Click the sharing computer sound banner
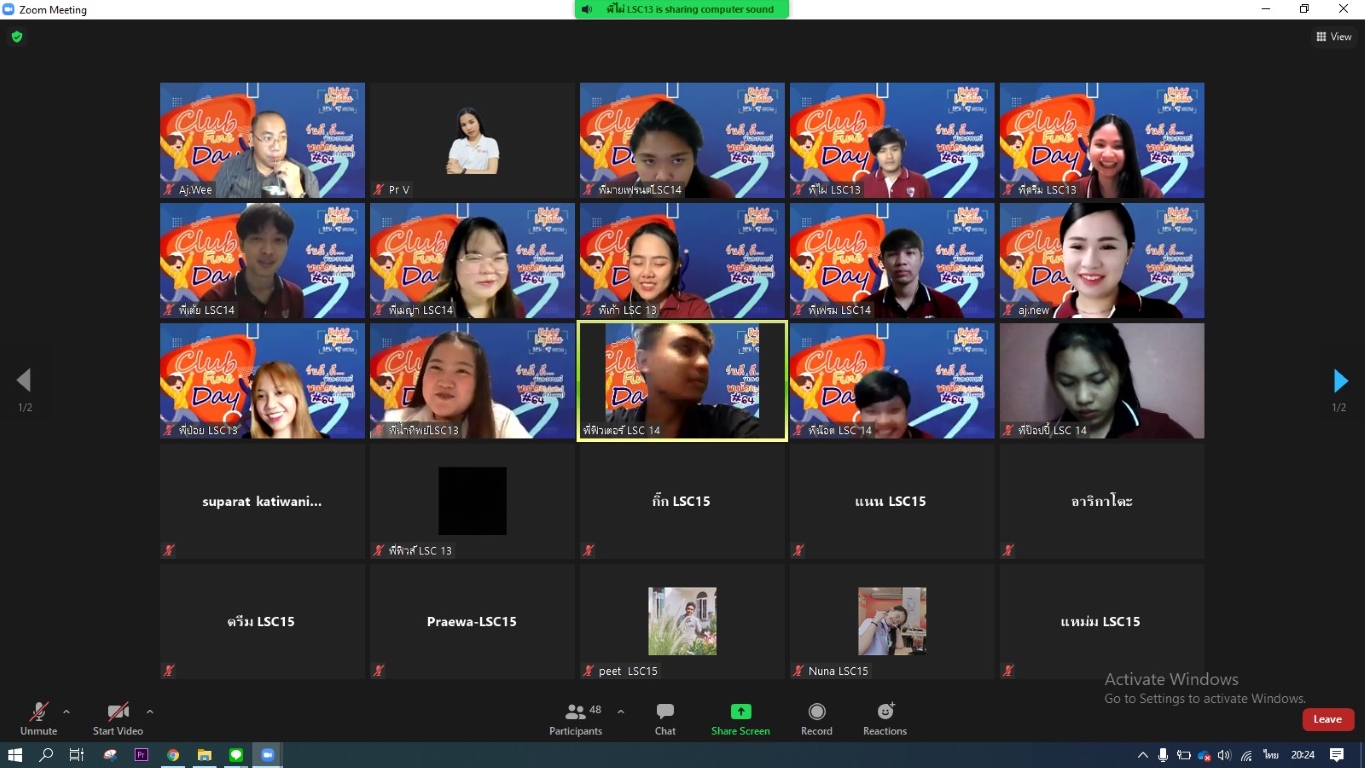1365x768 pixels. (682, 9)
